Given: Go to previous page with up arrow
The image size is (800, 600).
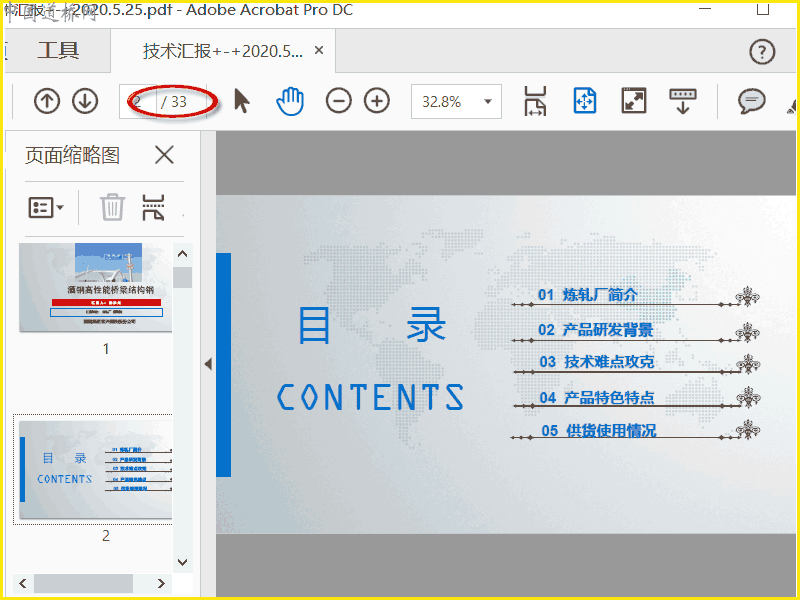Looking at the screenshot, I should tap(47, 101).
